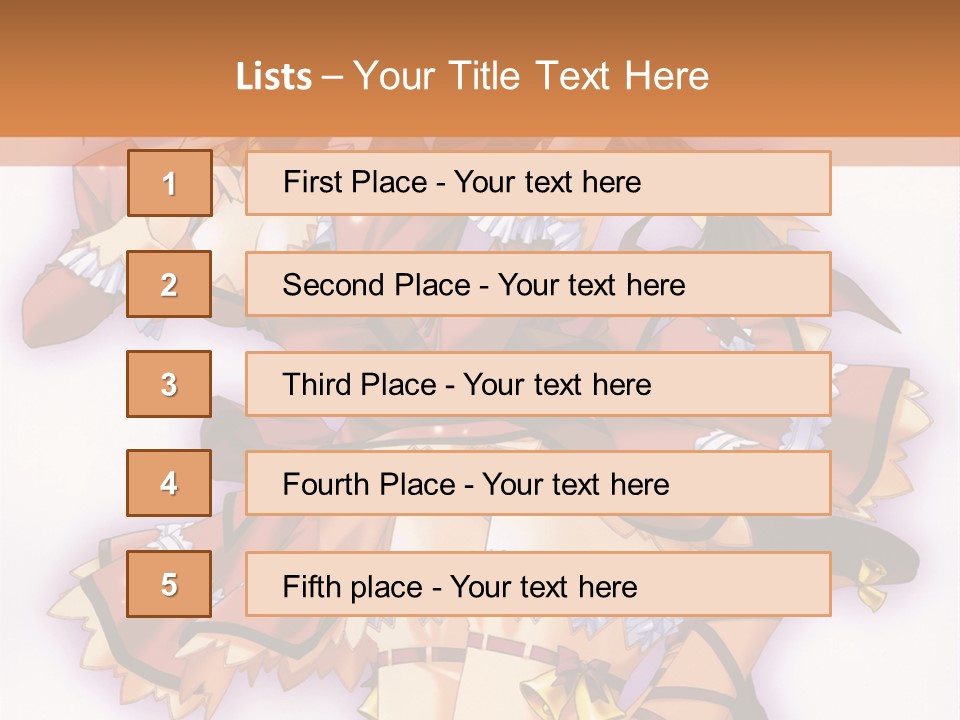This screenshot has width=960, height=720.
Task: Click the Second Place text bar
Action: coord(538,284)
